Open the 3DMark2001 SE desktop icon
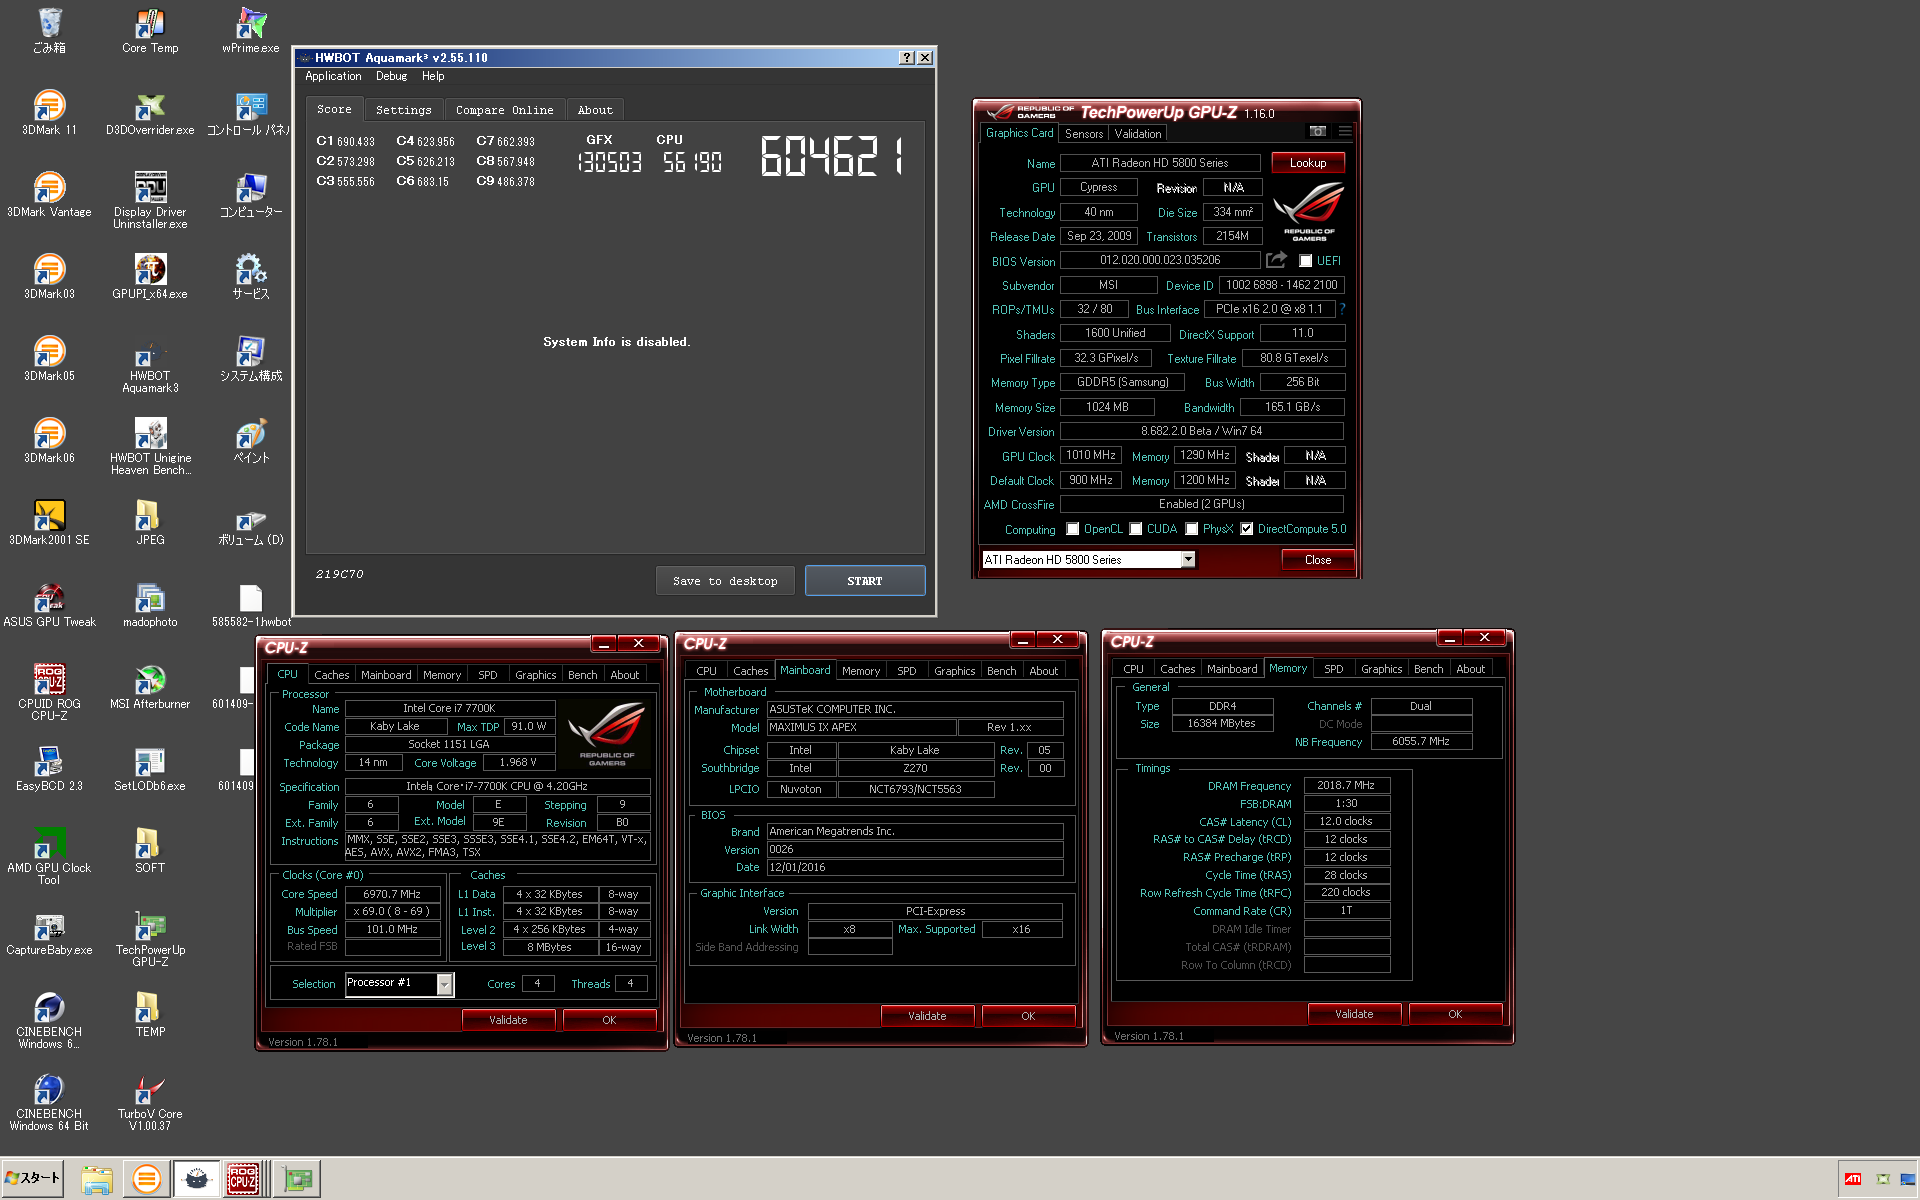Viewport: 1920px width, 1200px height. [49, 523]
